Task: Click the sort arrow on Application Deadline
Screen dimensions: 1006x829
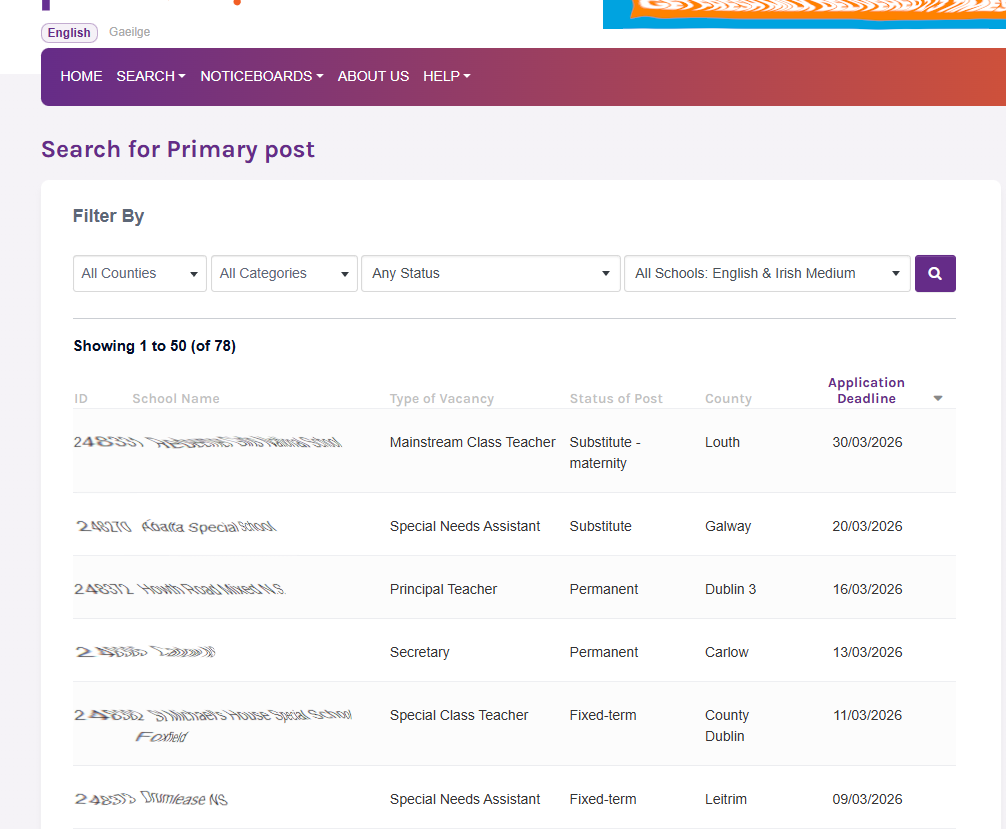Action: [937, 397]
